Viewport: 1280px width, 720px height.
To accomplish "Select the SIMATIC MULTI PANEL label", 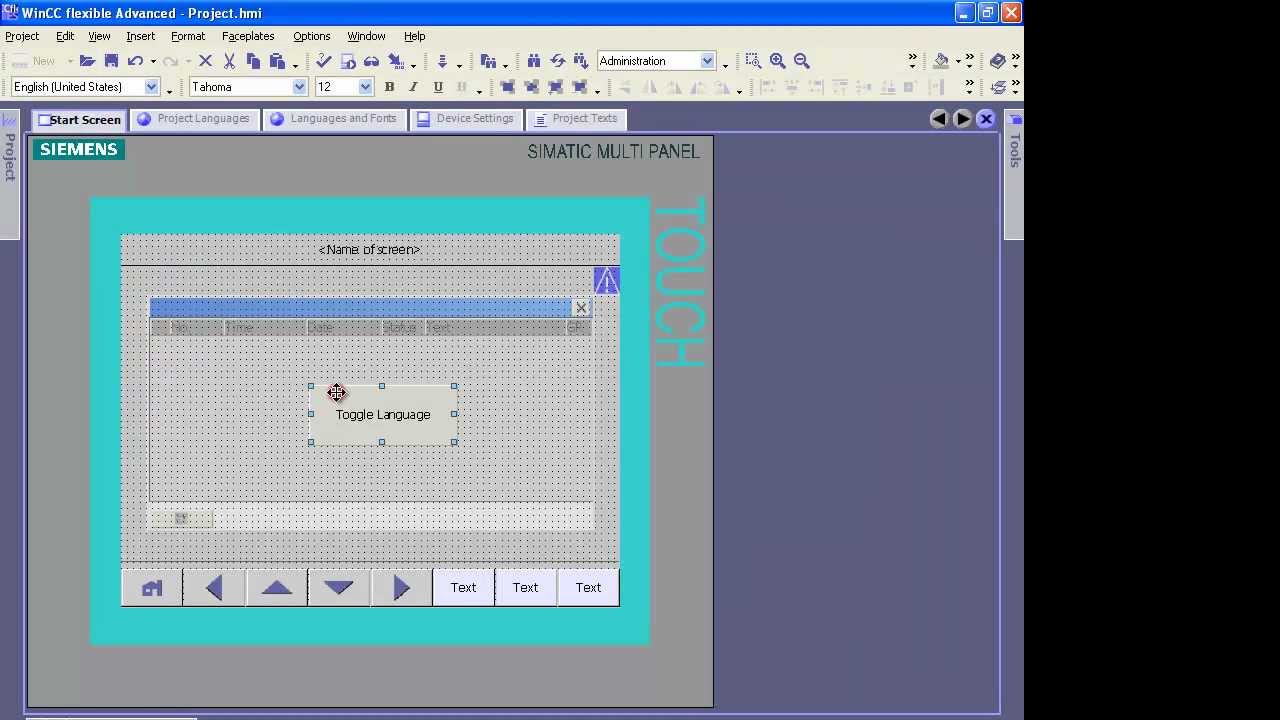I will [613, 152].
